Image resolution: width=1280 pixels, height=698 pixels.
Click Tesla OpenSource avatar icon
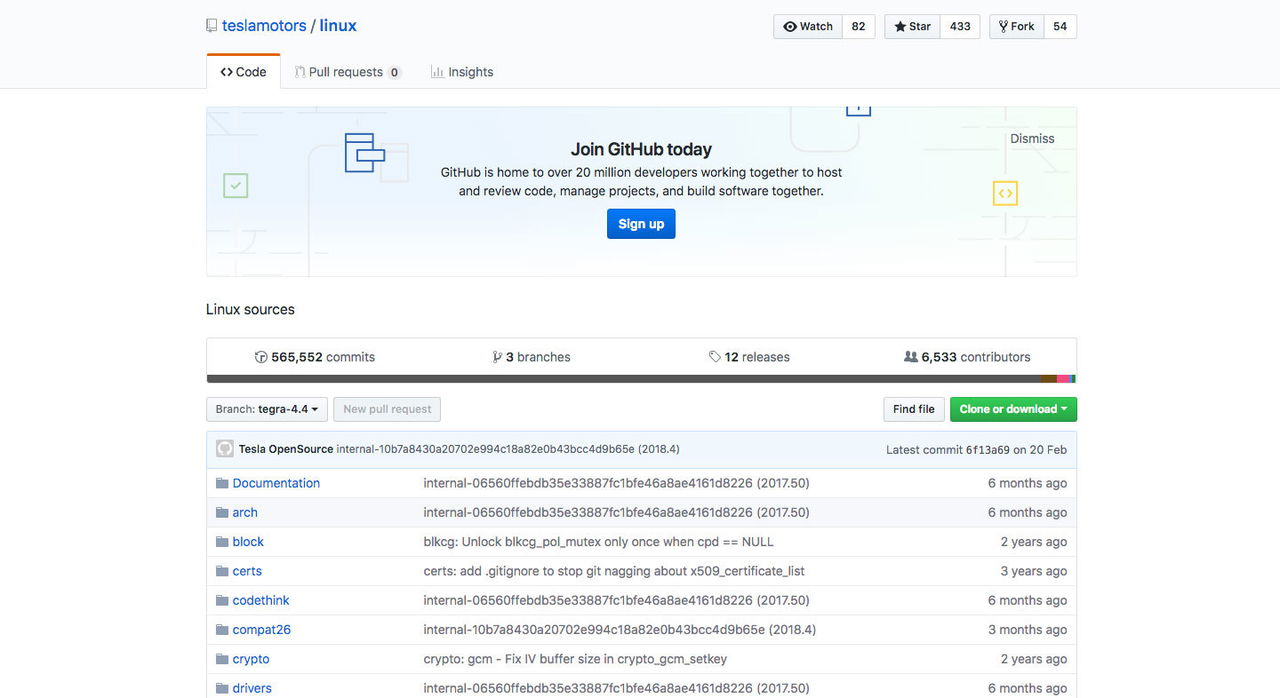(225, 449)
